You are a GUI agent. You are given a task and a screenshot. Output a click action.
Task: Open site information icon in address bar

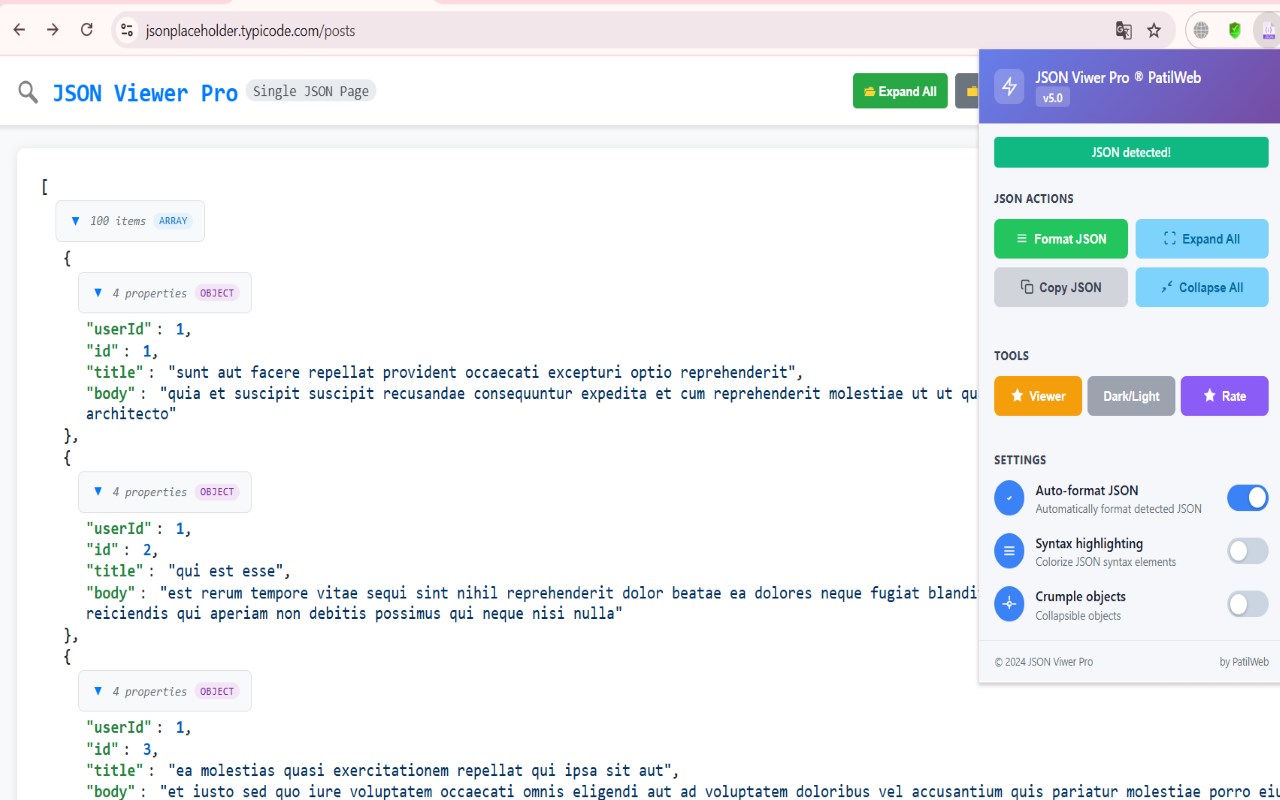127,31
